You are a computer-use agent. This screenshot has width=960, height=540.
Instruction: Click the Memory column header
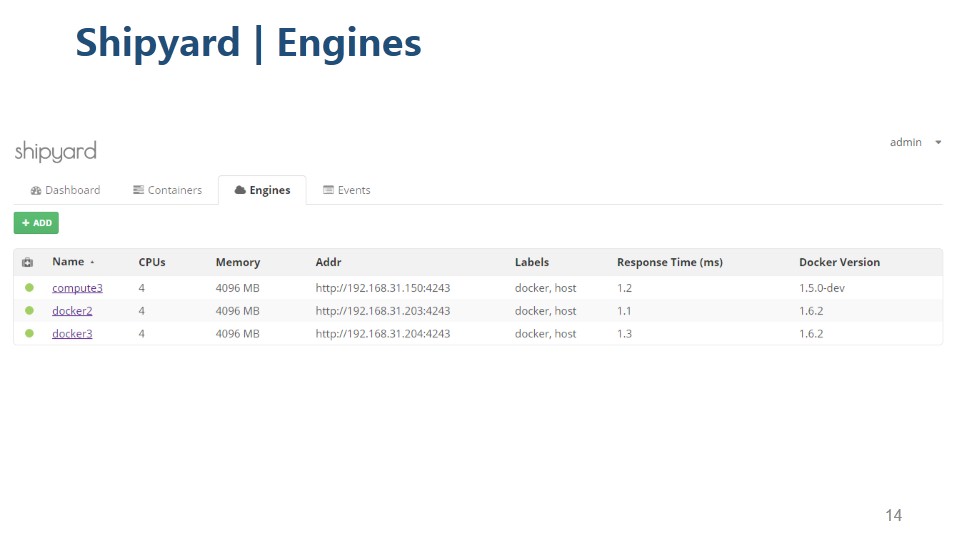[x=238, y=262]
